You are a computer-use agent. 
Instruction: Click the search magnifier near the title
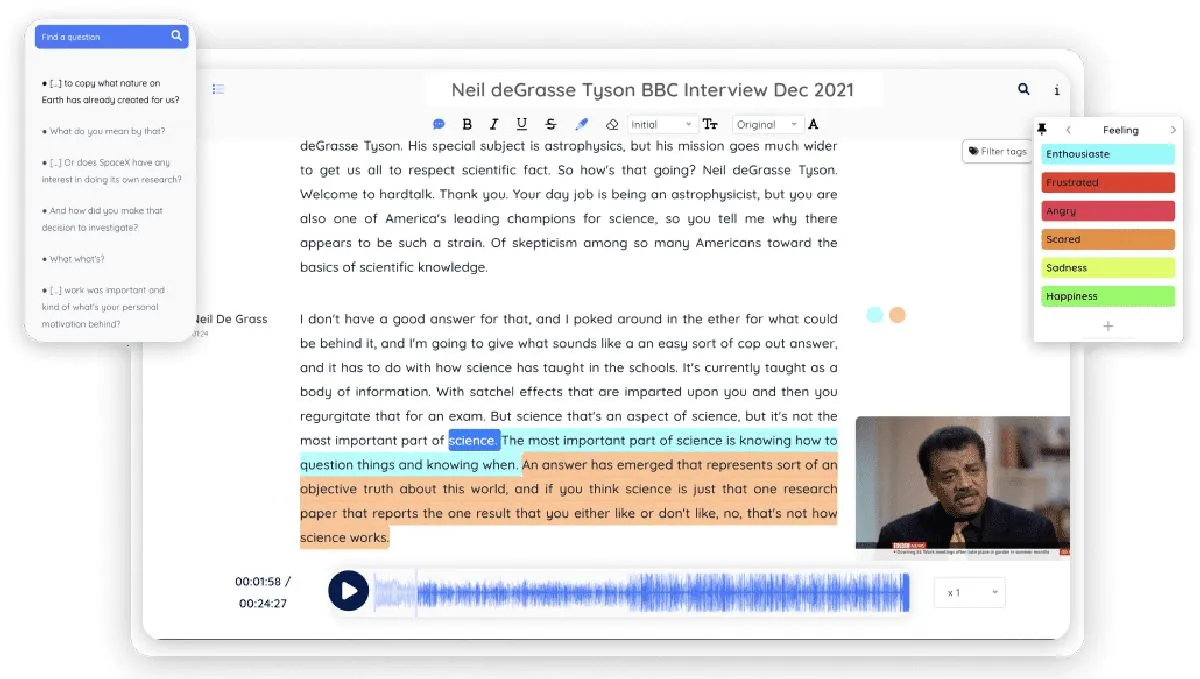tap(1024, 89)
